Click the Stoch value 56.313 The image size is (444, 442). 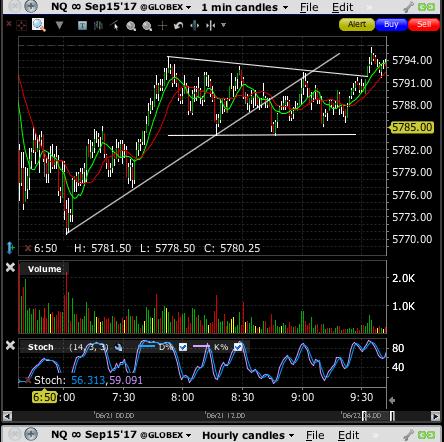(88, 380)
